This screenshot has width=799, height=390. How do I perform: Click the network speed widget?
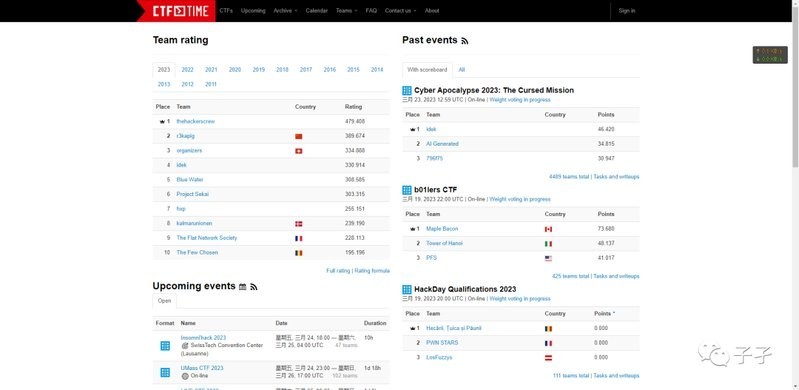click(x=770, y=55)
